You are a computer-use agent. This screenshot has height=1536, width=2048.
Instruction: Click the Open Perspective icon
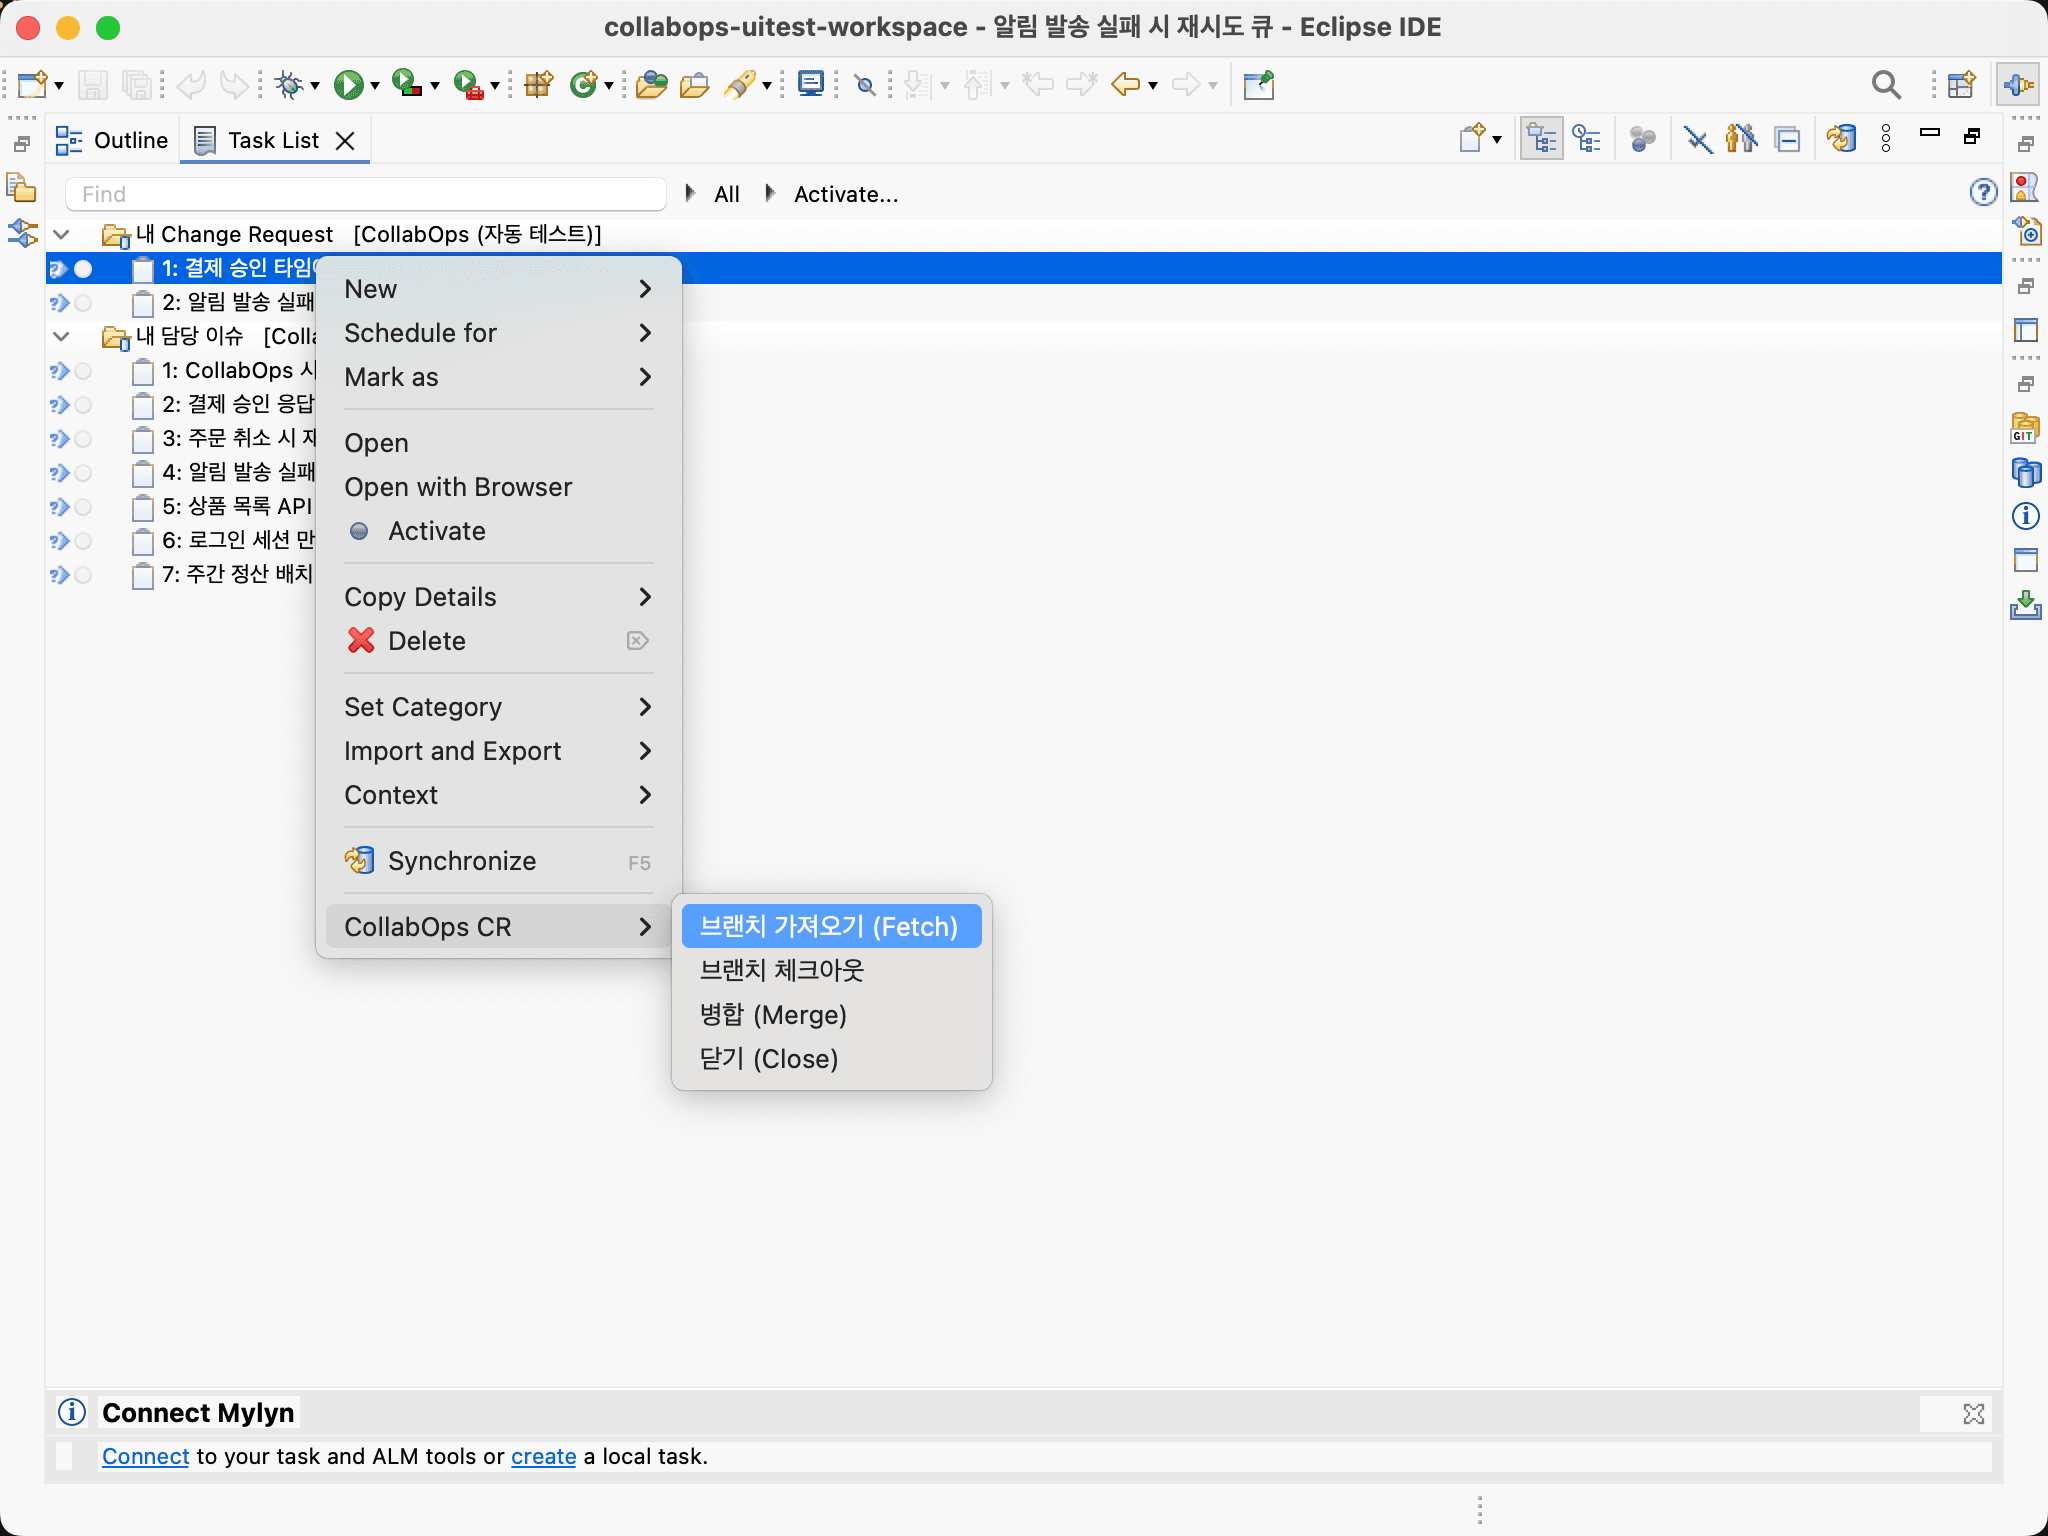(x=1962, y=85)
